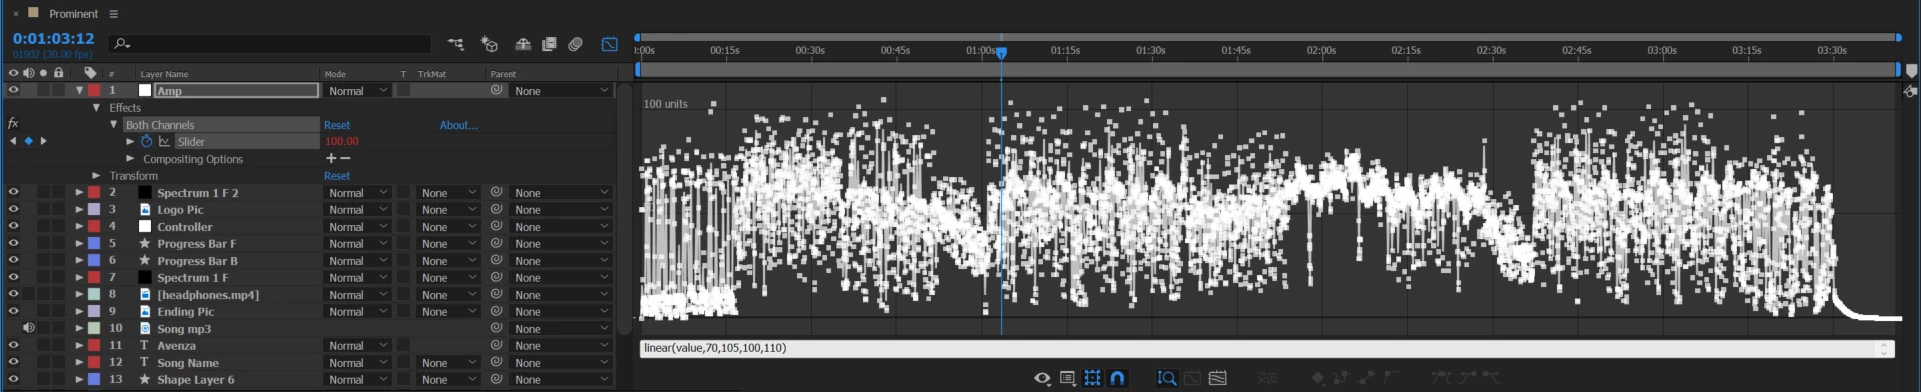Click the current timecode 0:01:03:12

53,38
